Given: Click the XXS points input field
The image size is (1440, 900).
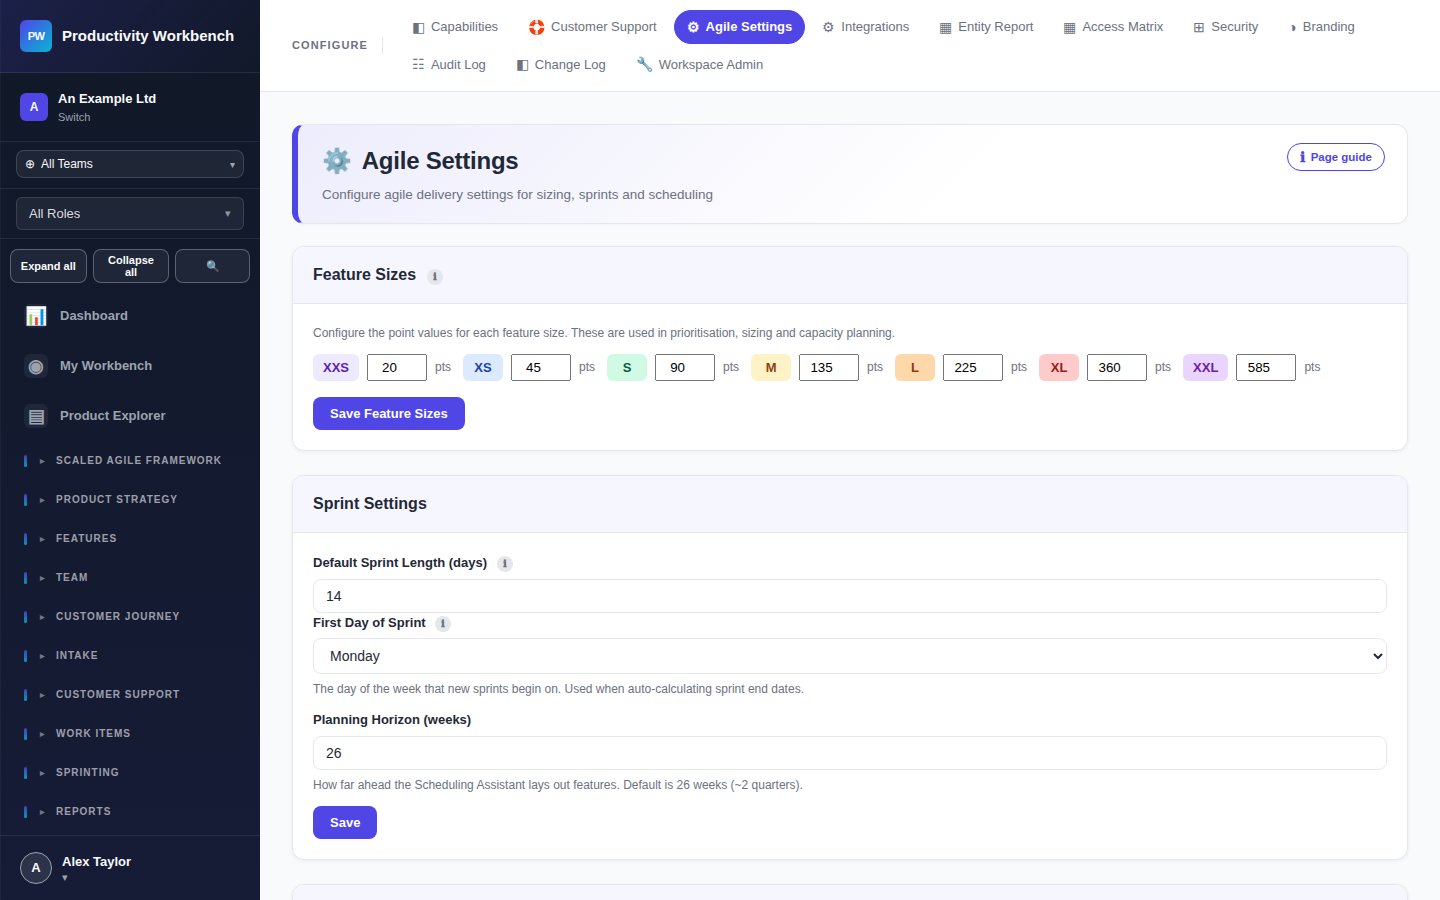Looking at the screenshot, I should 397,368.
